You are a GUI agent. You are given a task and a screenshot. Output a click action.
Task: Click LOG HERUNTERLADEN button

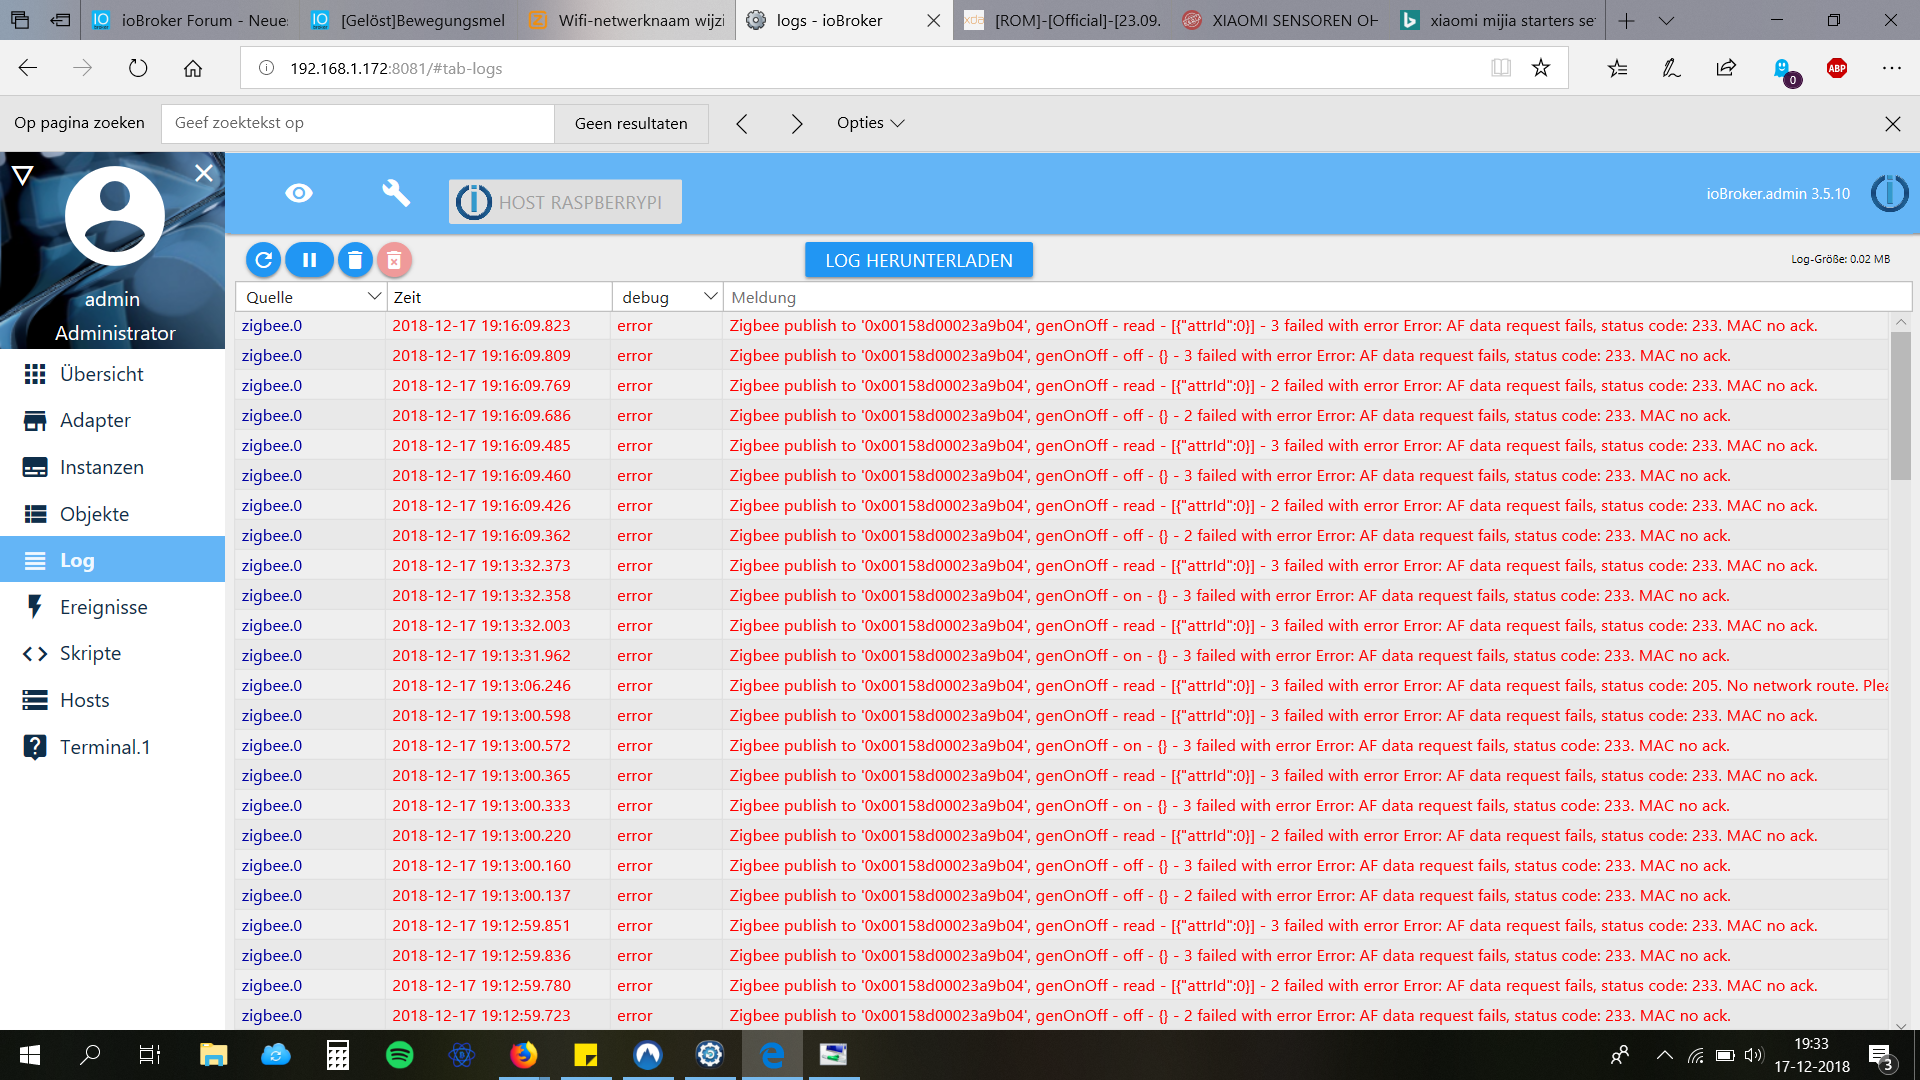click(x=918, y=260)
